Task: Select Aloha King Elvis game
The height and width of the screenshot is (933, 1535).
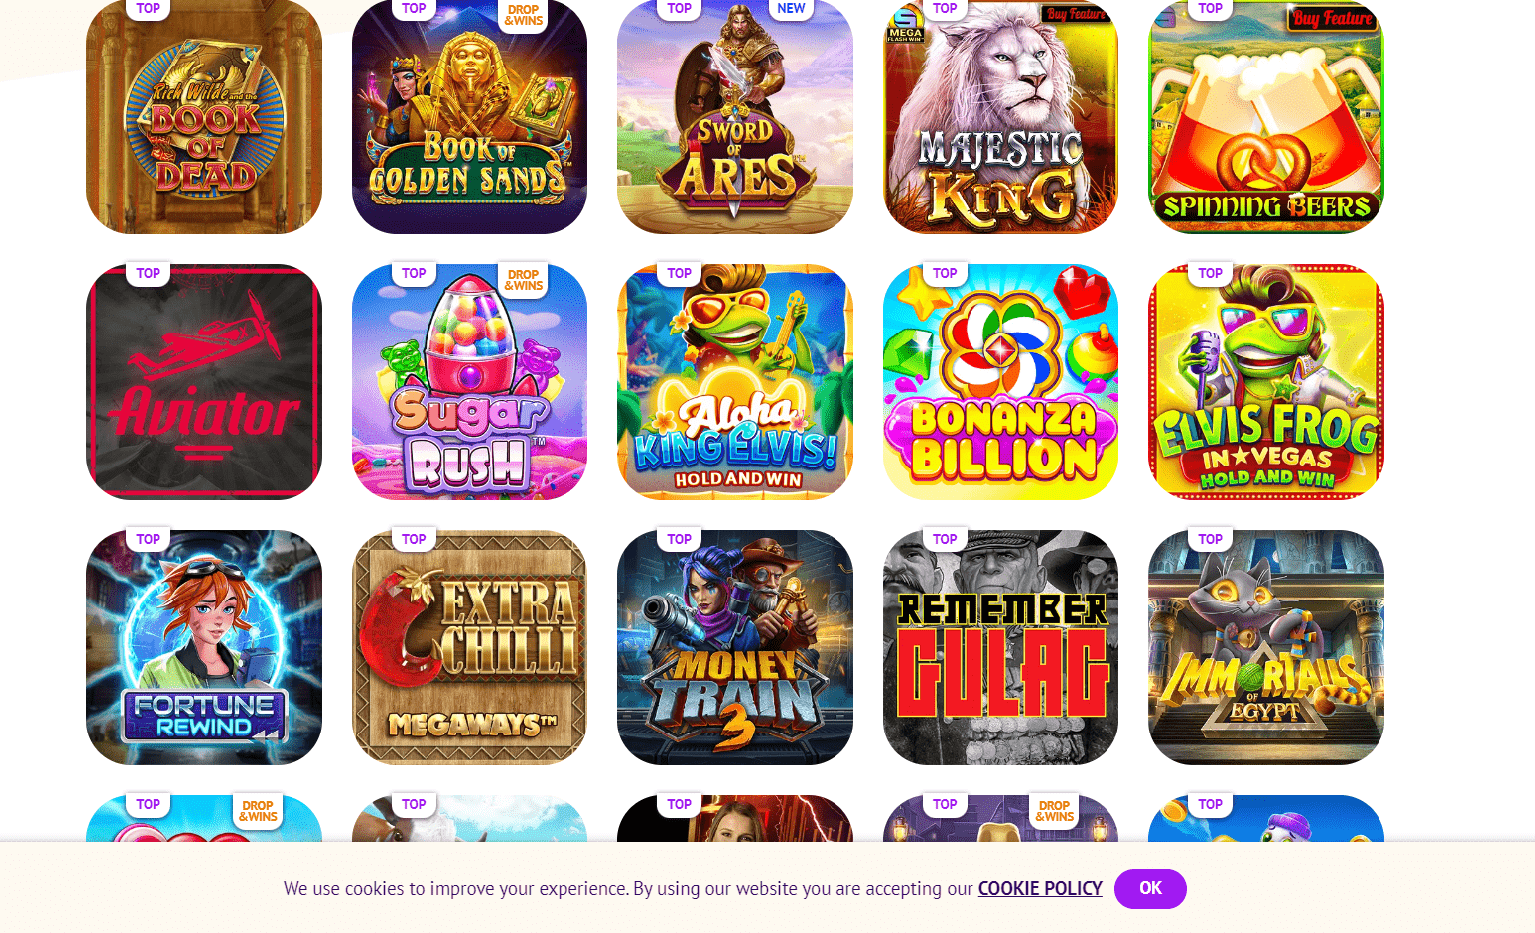Action: (x=735, y=382)
